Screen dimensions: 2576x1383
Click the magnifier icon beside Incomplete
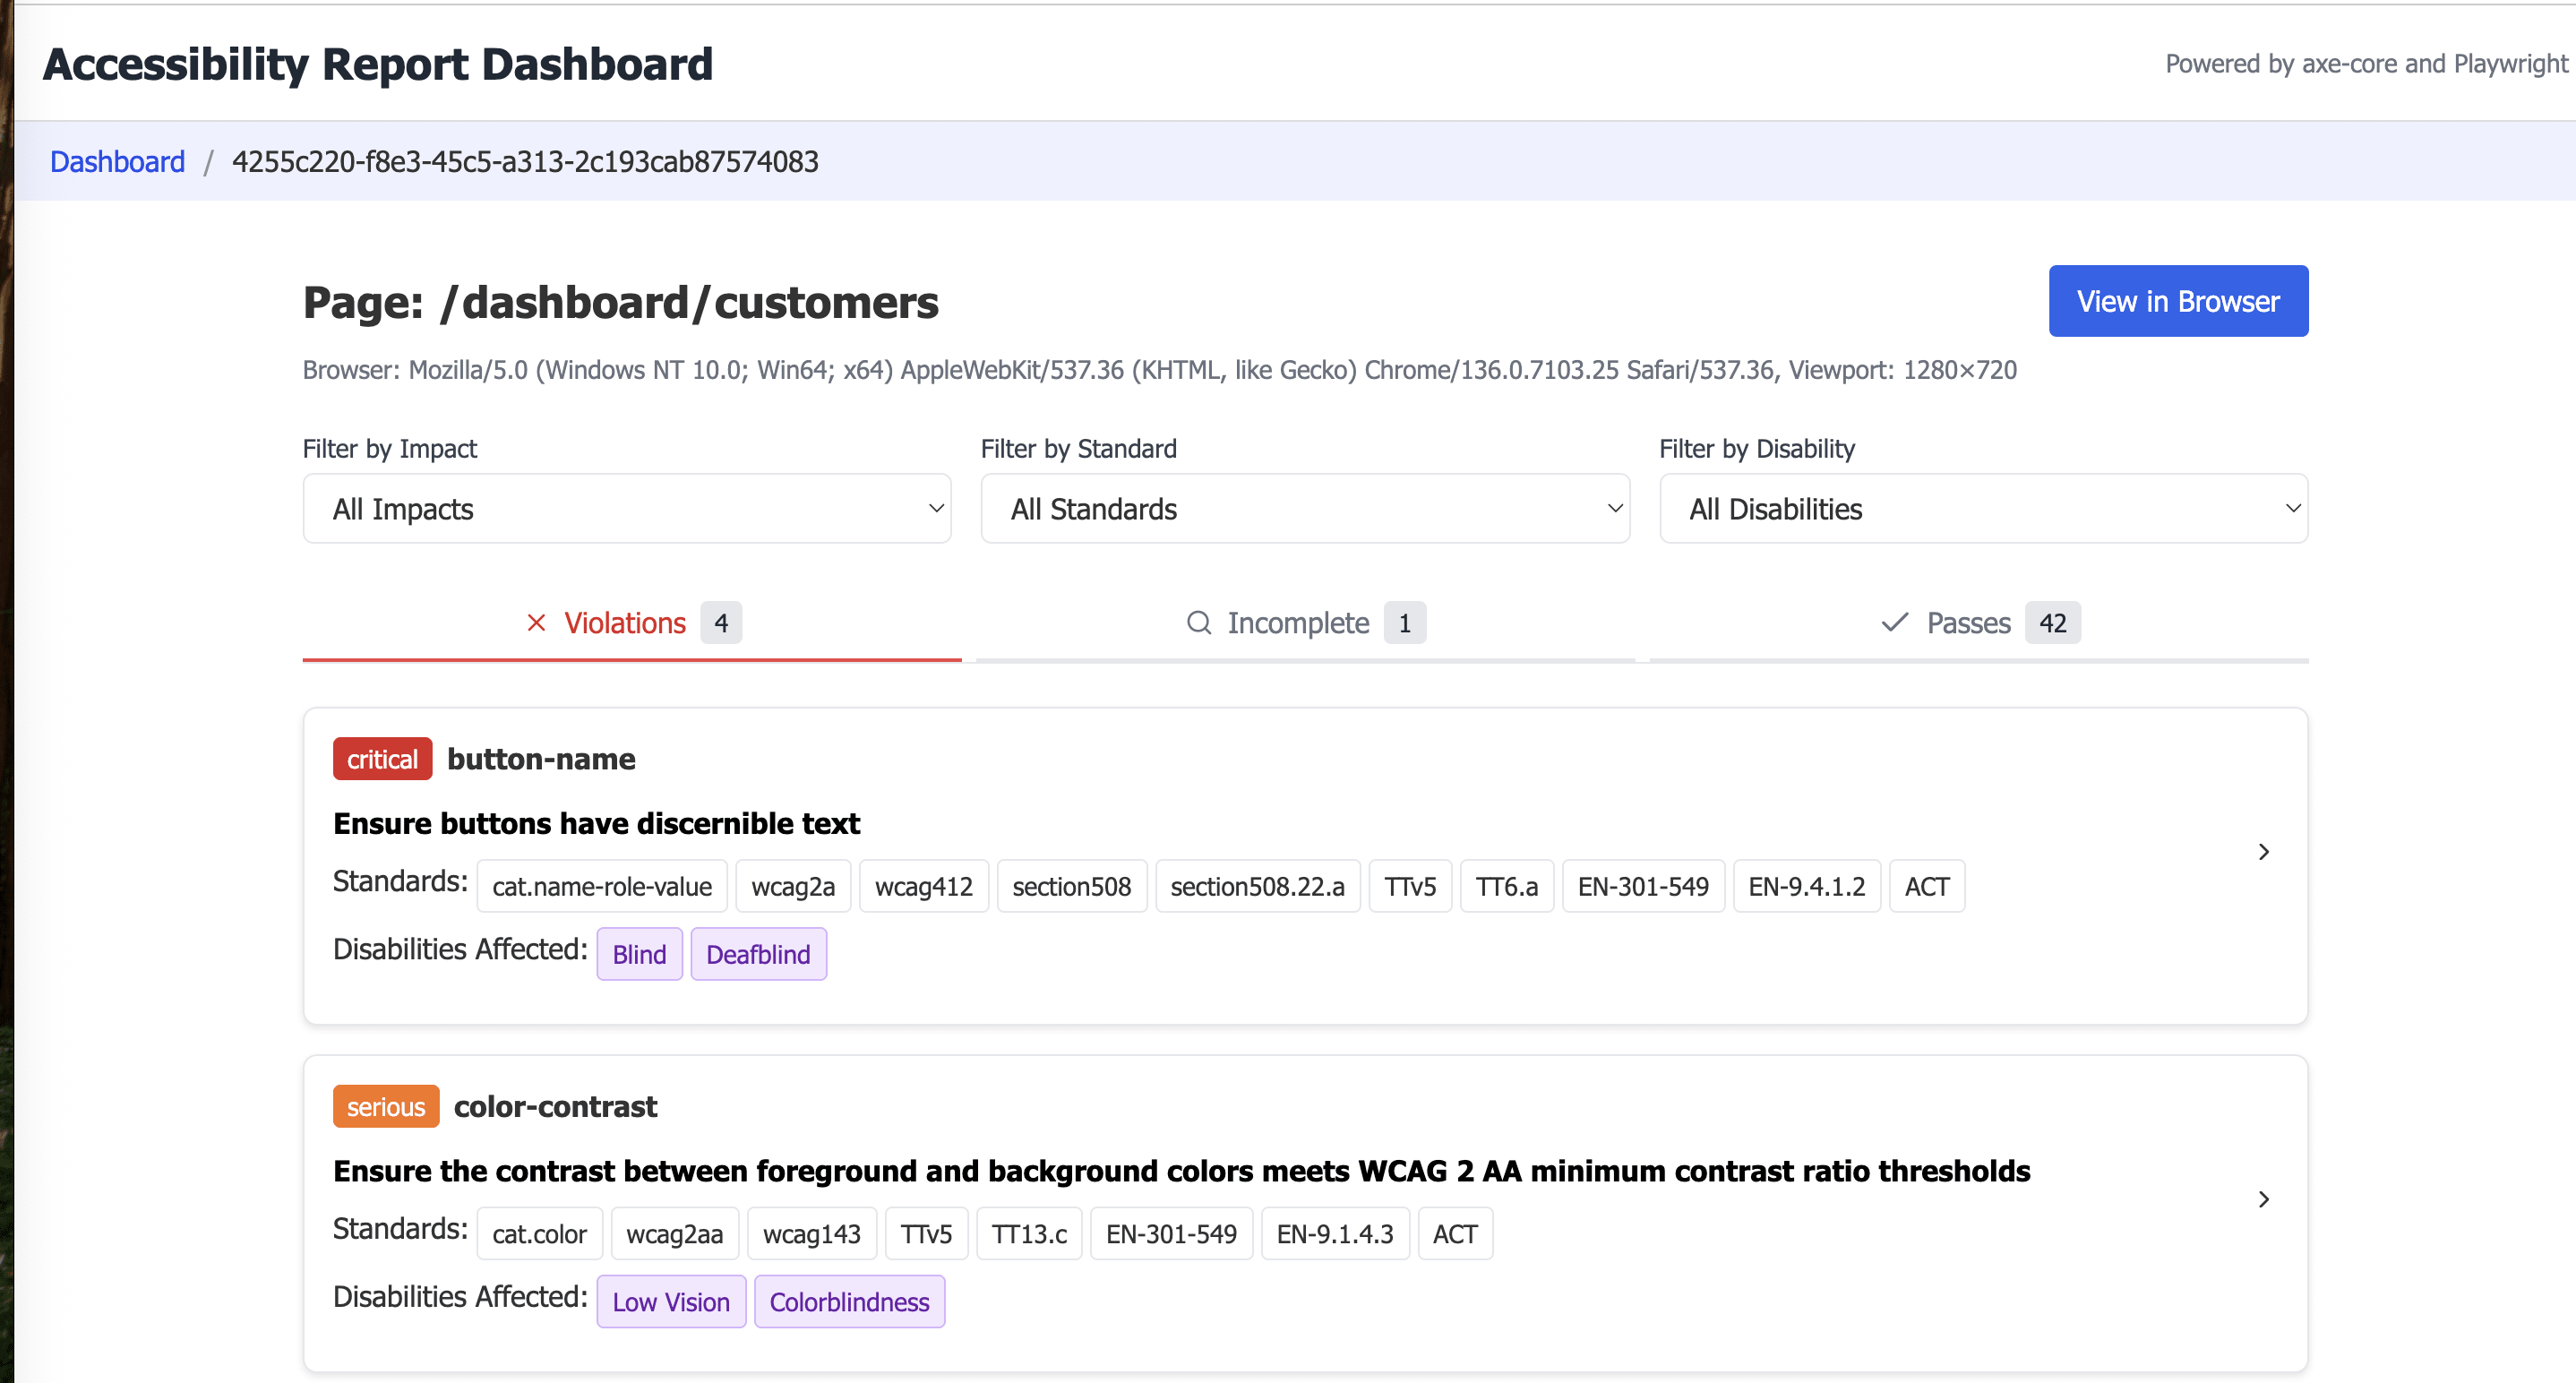point(1198,622)
